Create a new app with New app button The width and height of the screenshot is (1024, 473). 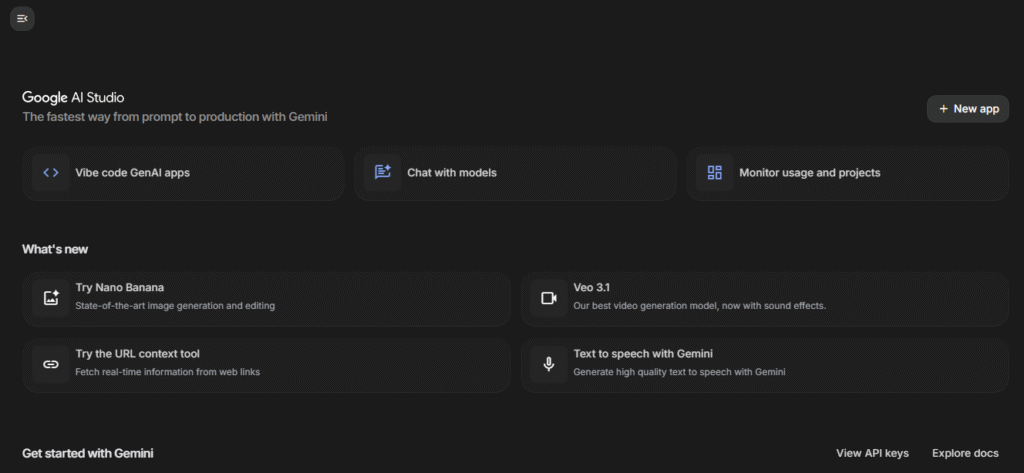[968, 109]
